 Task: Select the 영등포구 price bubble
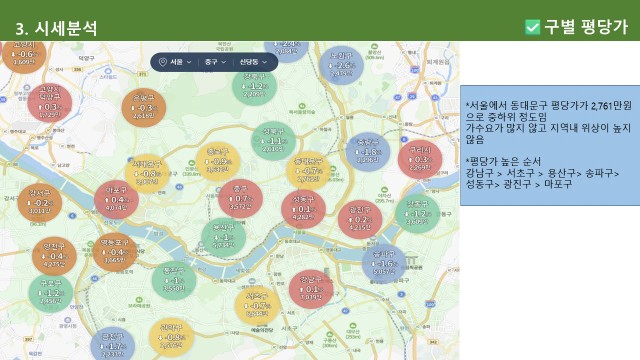(x=115, y=252)
